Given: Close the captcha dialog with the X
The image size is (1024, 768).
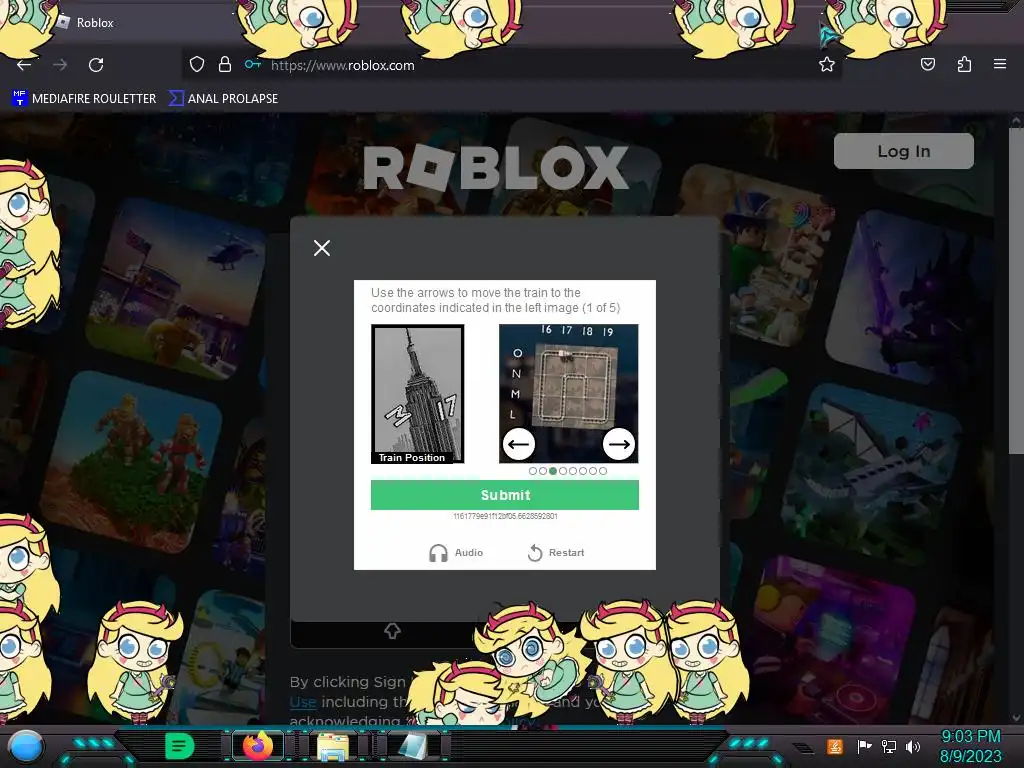Looking at the screenshot, I should coord(322,248).
